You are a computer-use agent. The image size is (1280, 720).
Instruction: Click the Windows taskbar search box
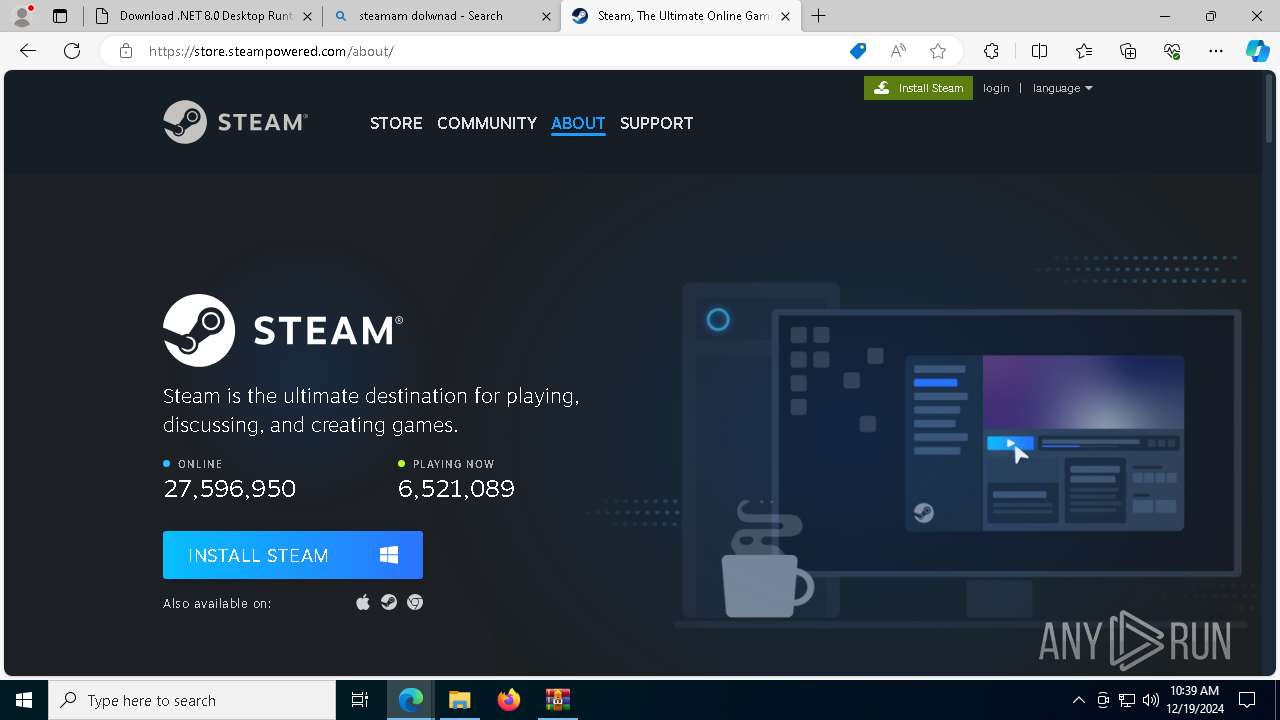[x=192, y=700]
